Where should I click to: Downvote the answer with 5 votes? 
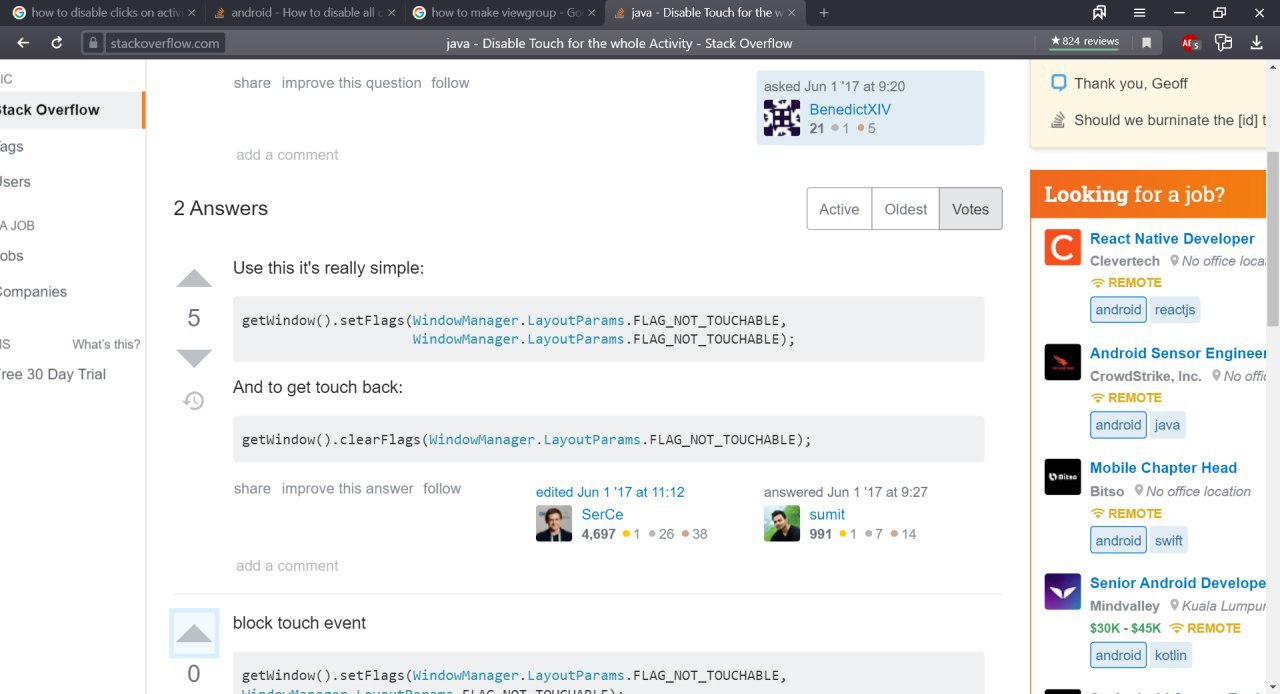pyautogui.click(x=194, y=358)
